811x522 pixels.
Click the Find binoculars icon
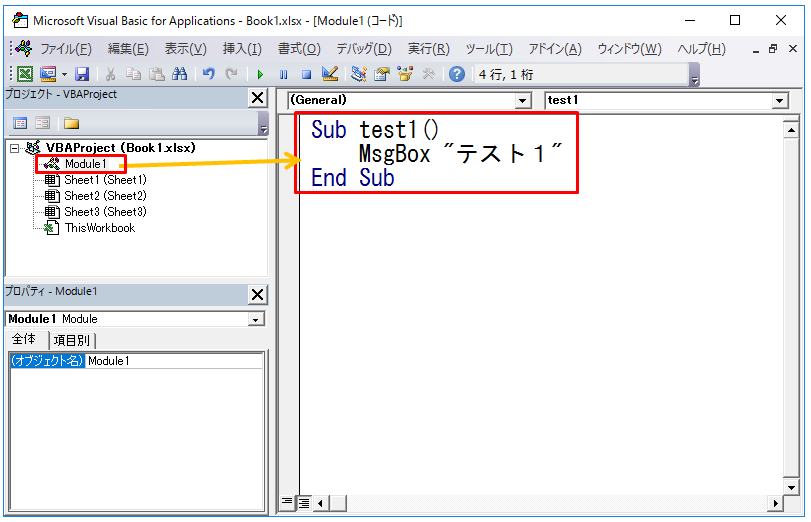point(179,74)
